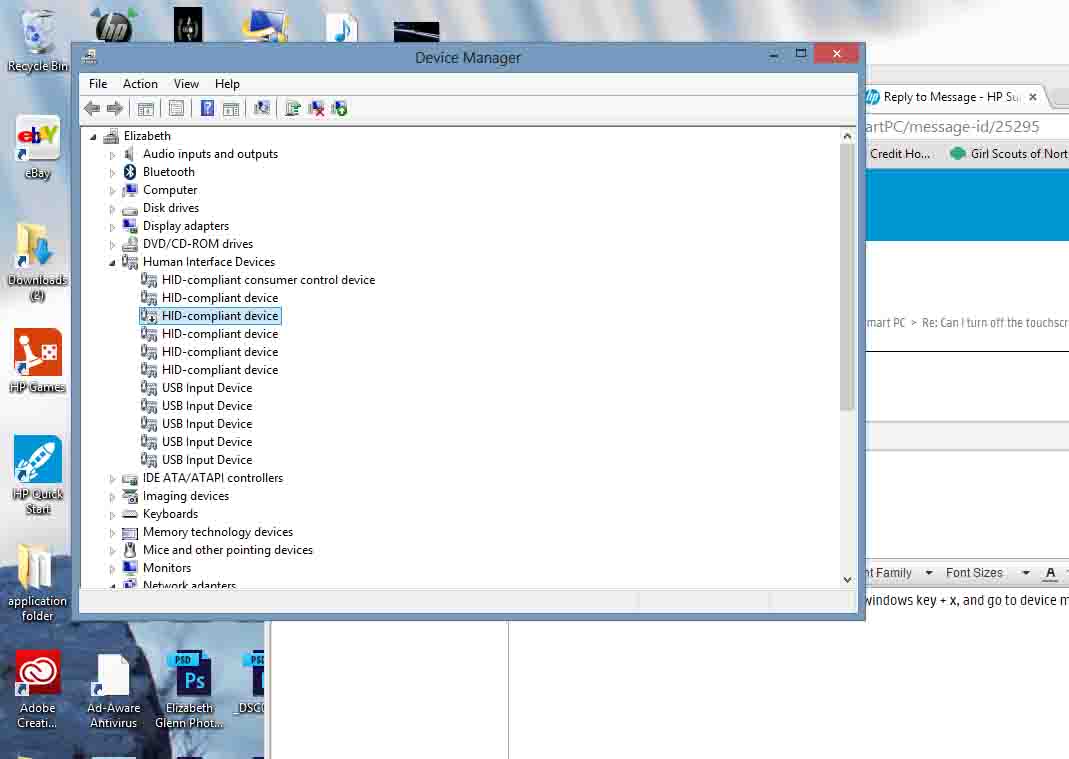Image resolution: width=1069 pixels, height=759 pixels.
Task: Open the eBay desktop shortcut
Action: click(x=38, y=147)
